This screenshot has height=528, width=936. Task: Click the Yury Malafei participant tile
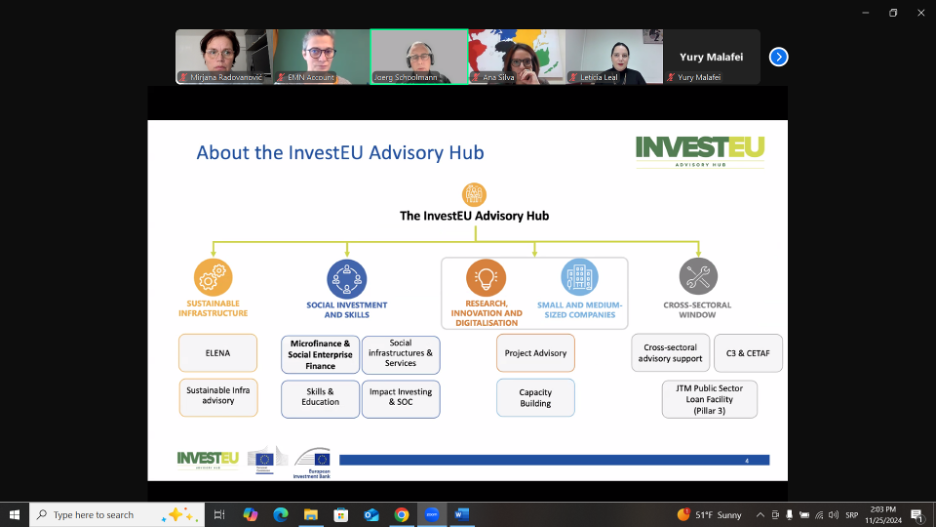[711, 57]
